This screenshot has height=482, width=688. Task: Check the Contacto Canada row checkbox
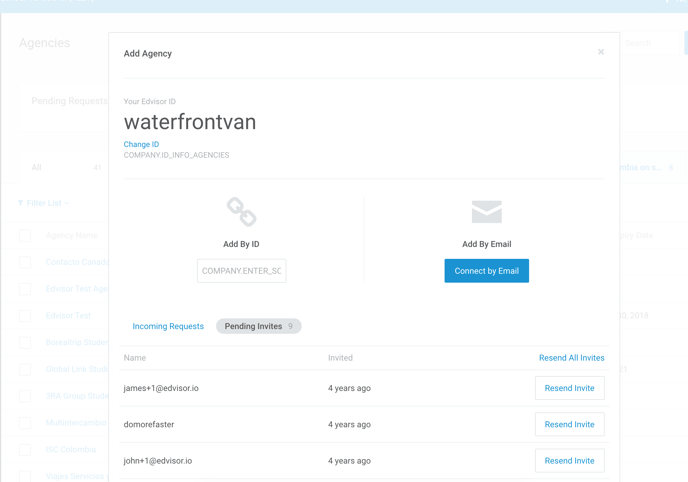[25, 262]
